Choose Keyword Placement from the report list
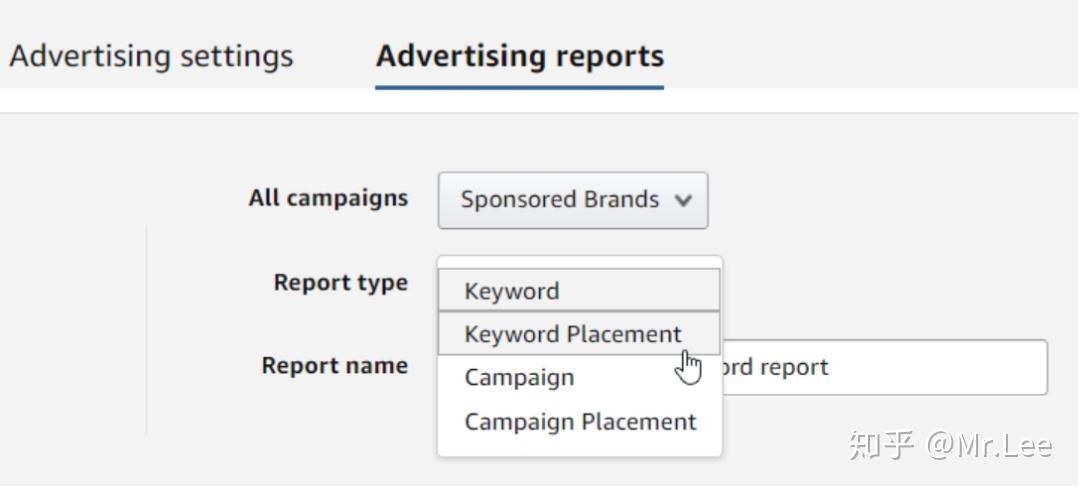This screenshot has height=490, width=1080. point(572,334)
